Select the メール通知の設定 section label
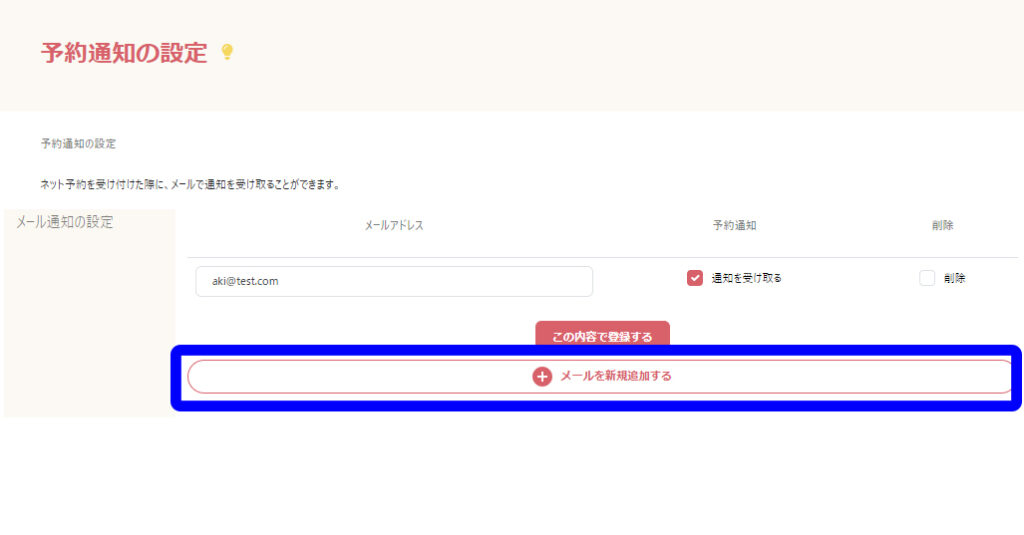 (x=65, y=222)
